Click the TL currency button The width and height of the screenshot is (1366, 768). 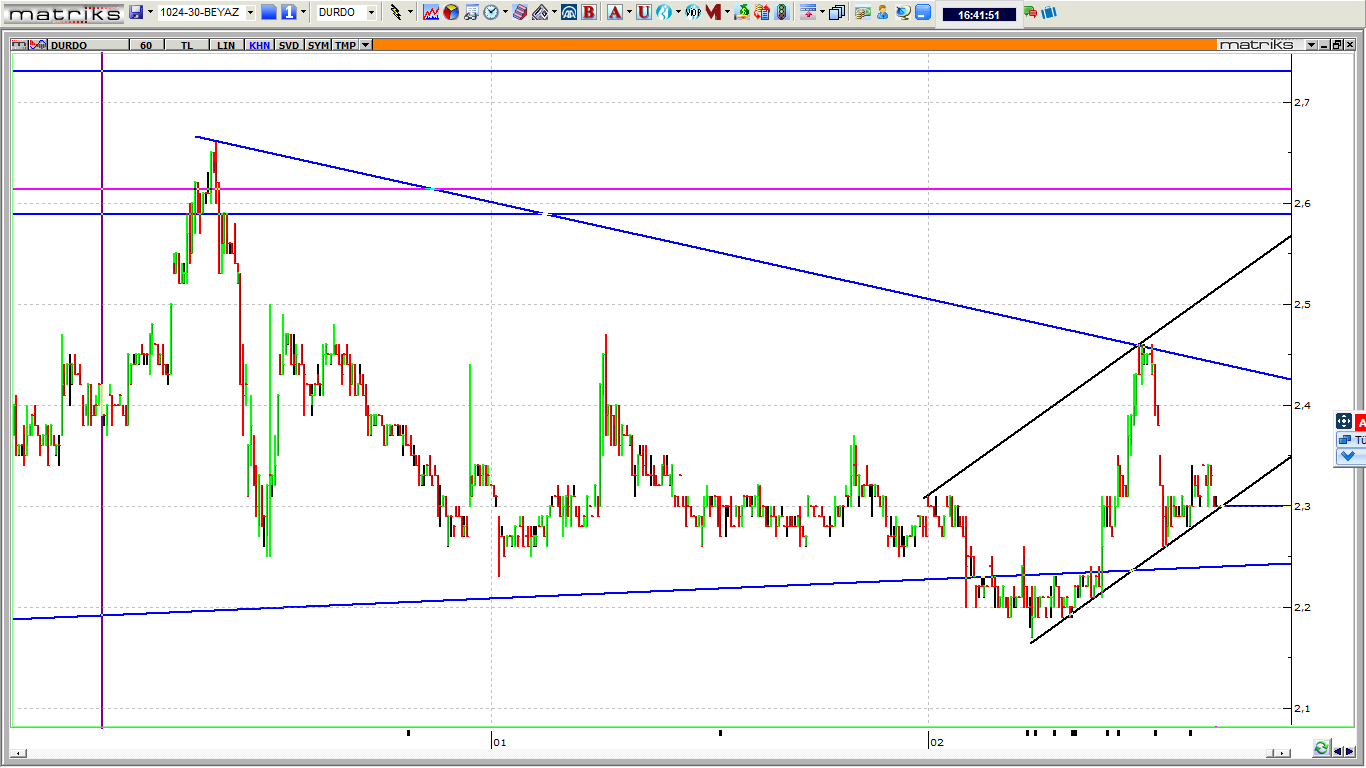point(187,45)
